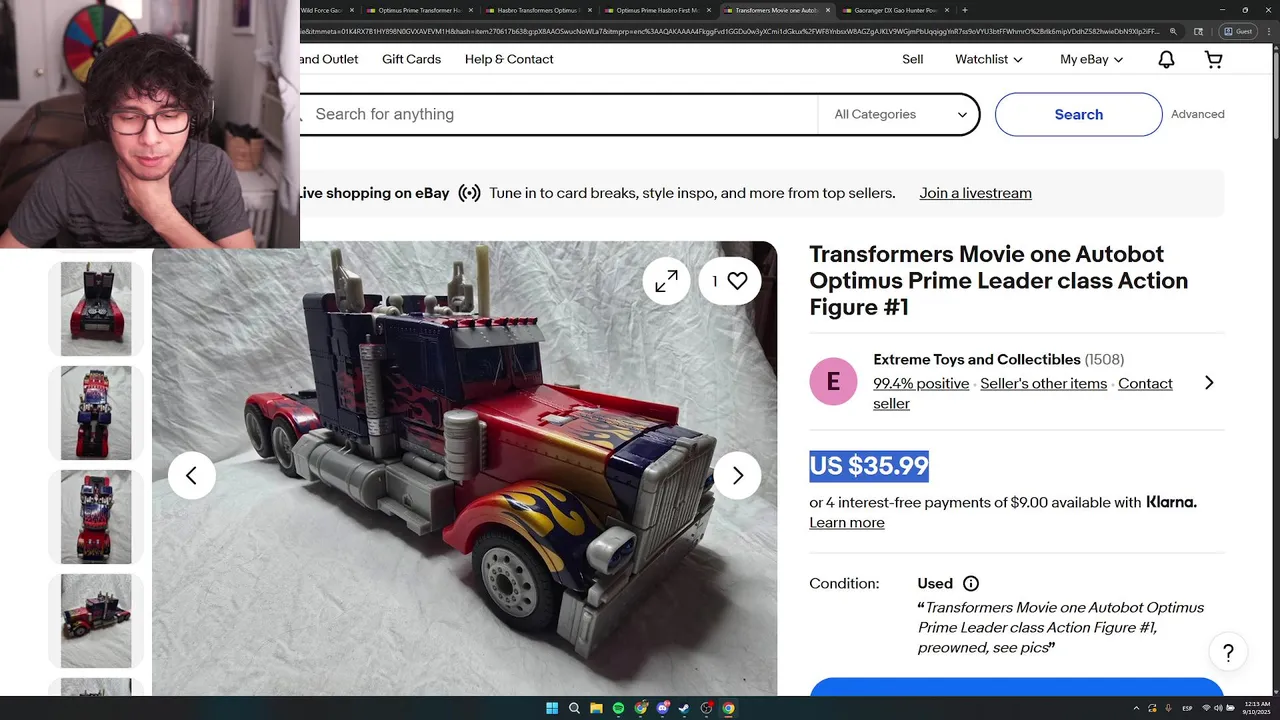Image resolution: width=1280 pixels, height=720 pixels.
Task: Switch to Optimus Prime Hasbro First tab
Action: 657,10
